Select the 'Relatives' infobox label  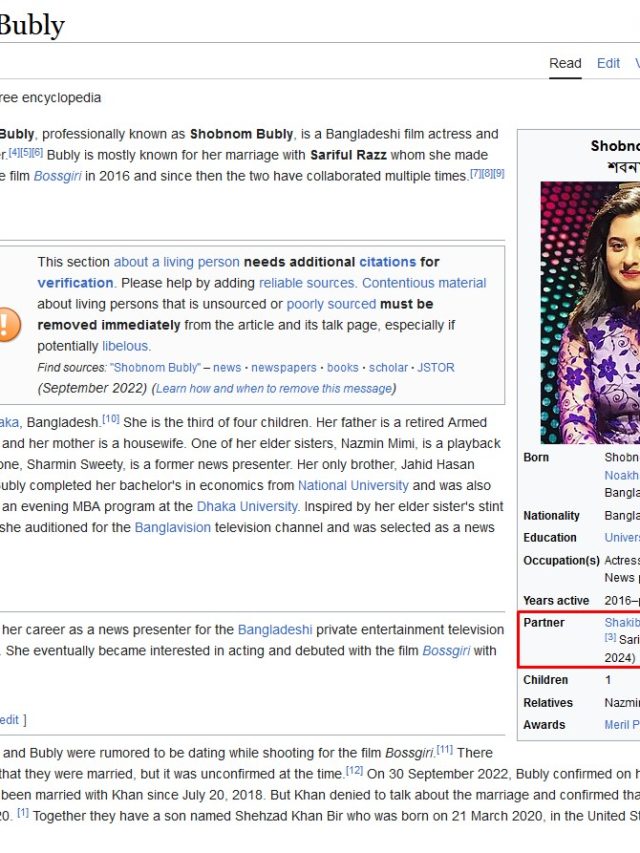tap(548, 703)
